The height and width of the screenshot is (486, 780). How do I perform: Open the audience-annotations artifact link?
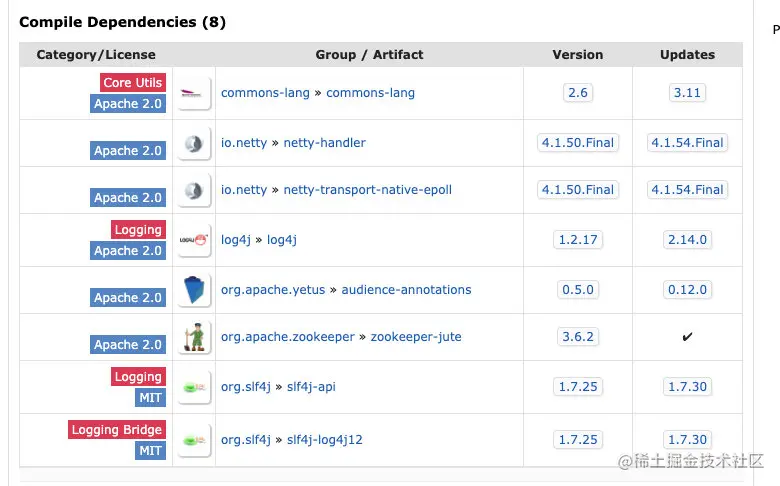coord(406,290)
